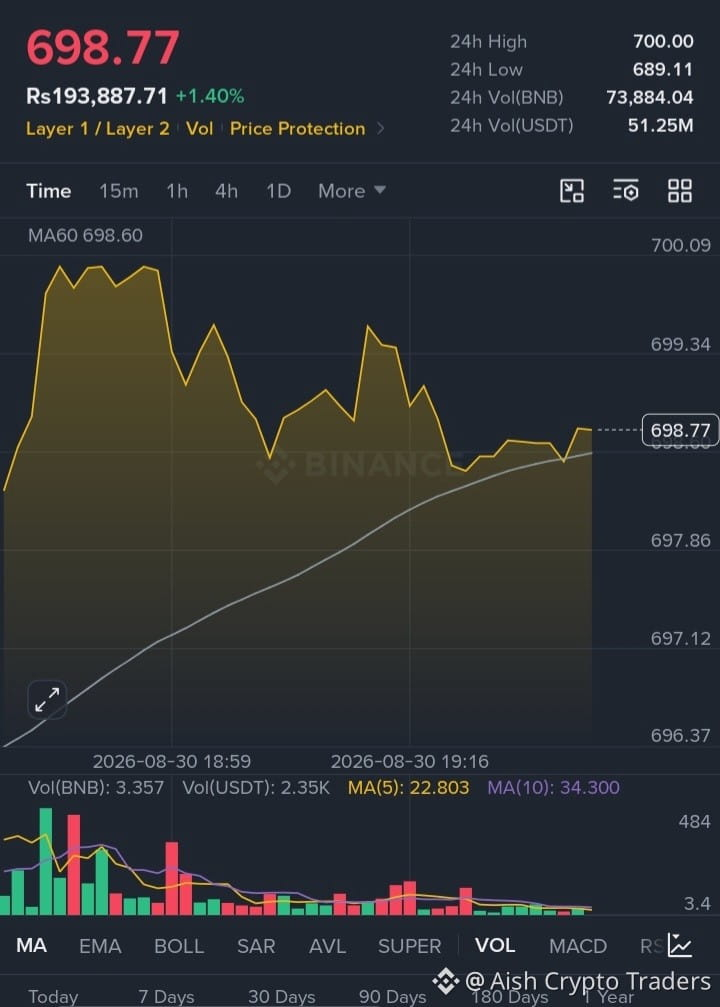Click the Rs193,887.71 converted price

tap(96, 96)
